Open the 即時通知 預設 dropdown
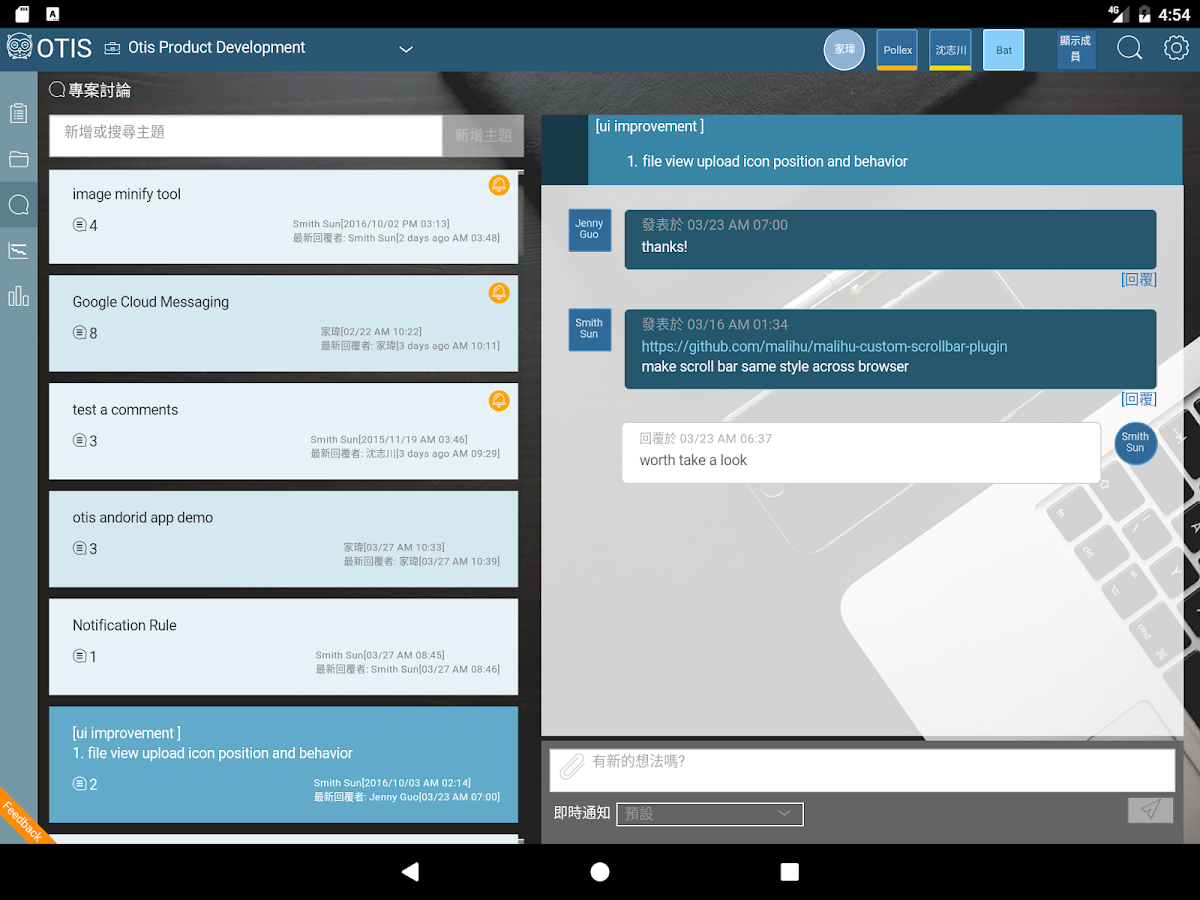1200x900 pixels. [709, 814]
